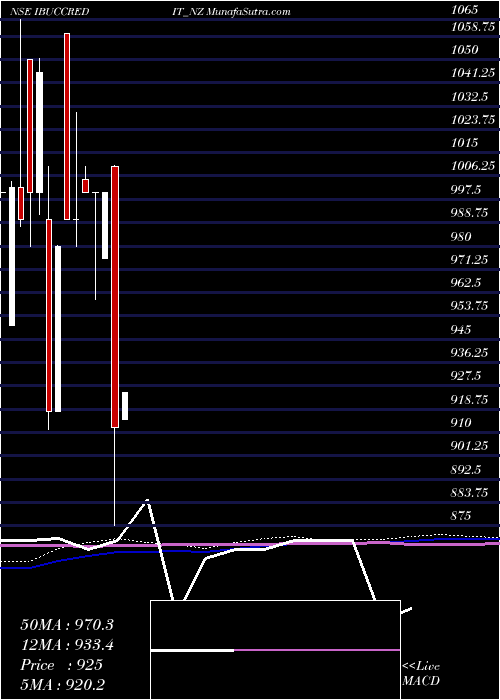Click the Price : 925 readout
500x700 pixels.
[62, 665]
